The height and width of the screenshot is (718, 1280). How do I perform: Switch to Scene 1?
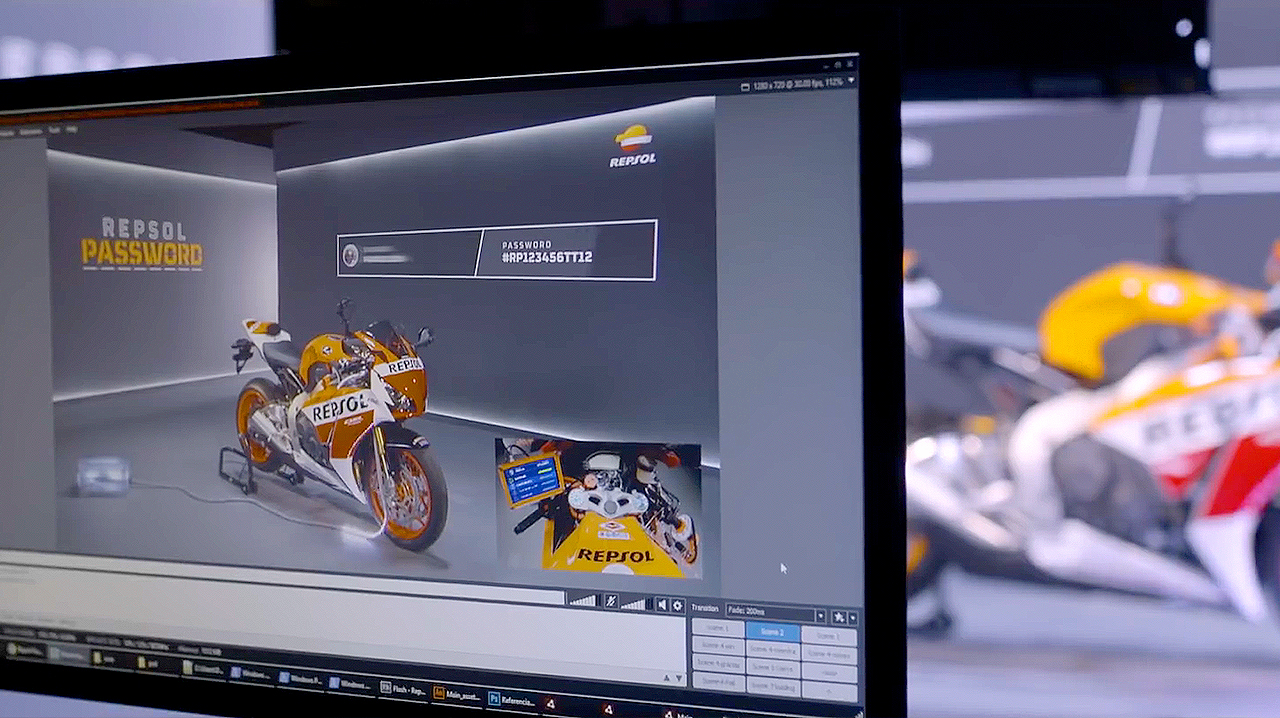click(718, 628)
